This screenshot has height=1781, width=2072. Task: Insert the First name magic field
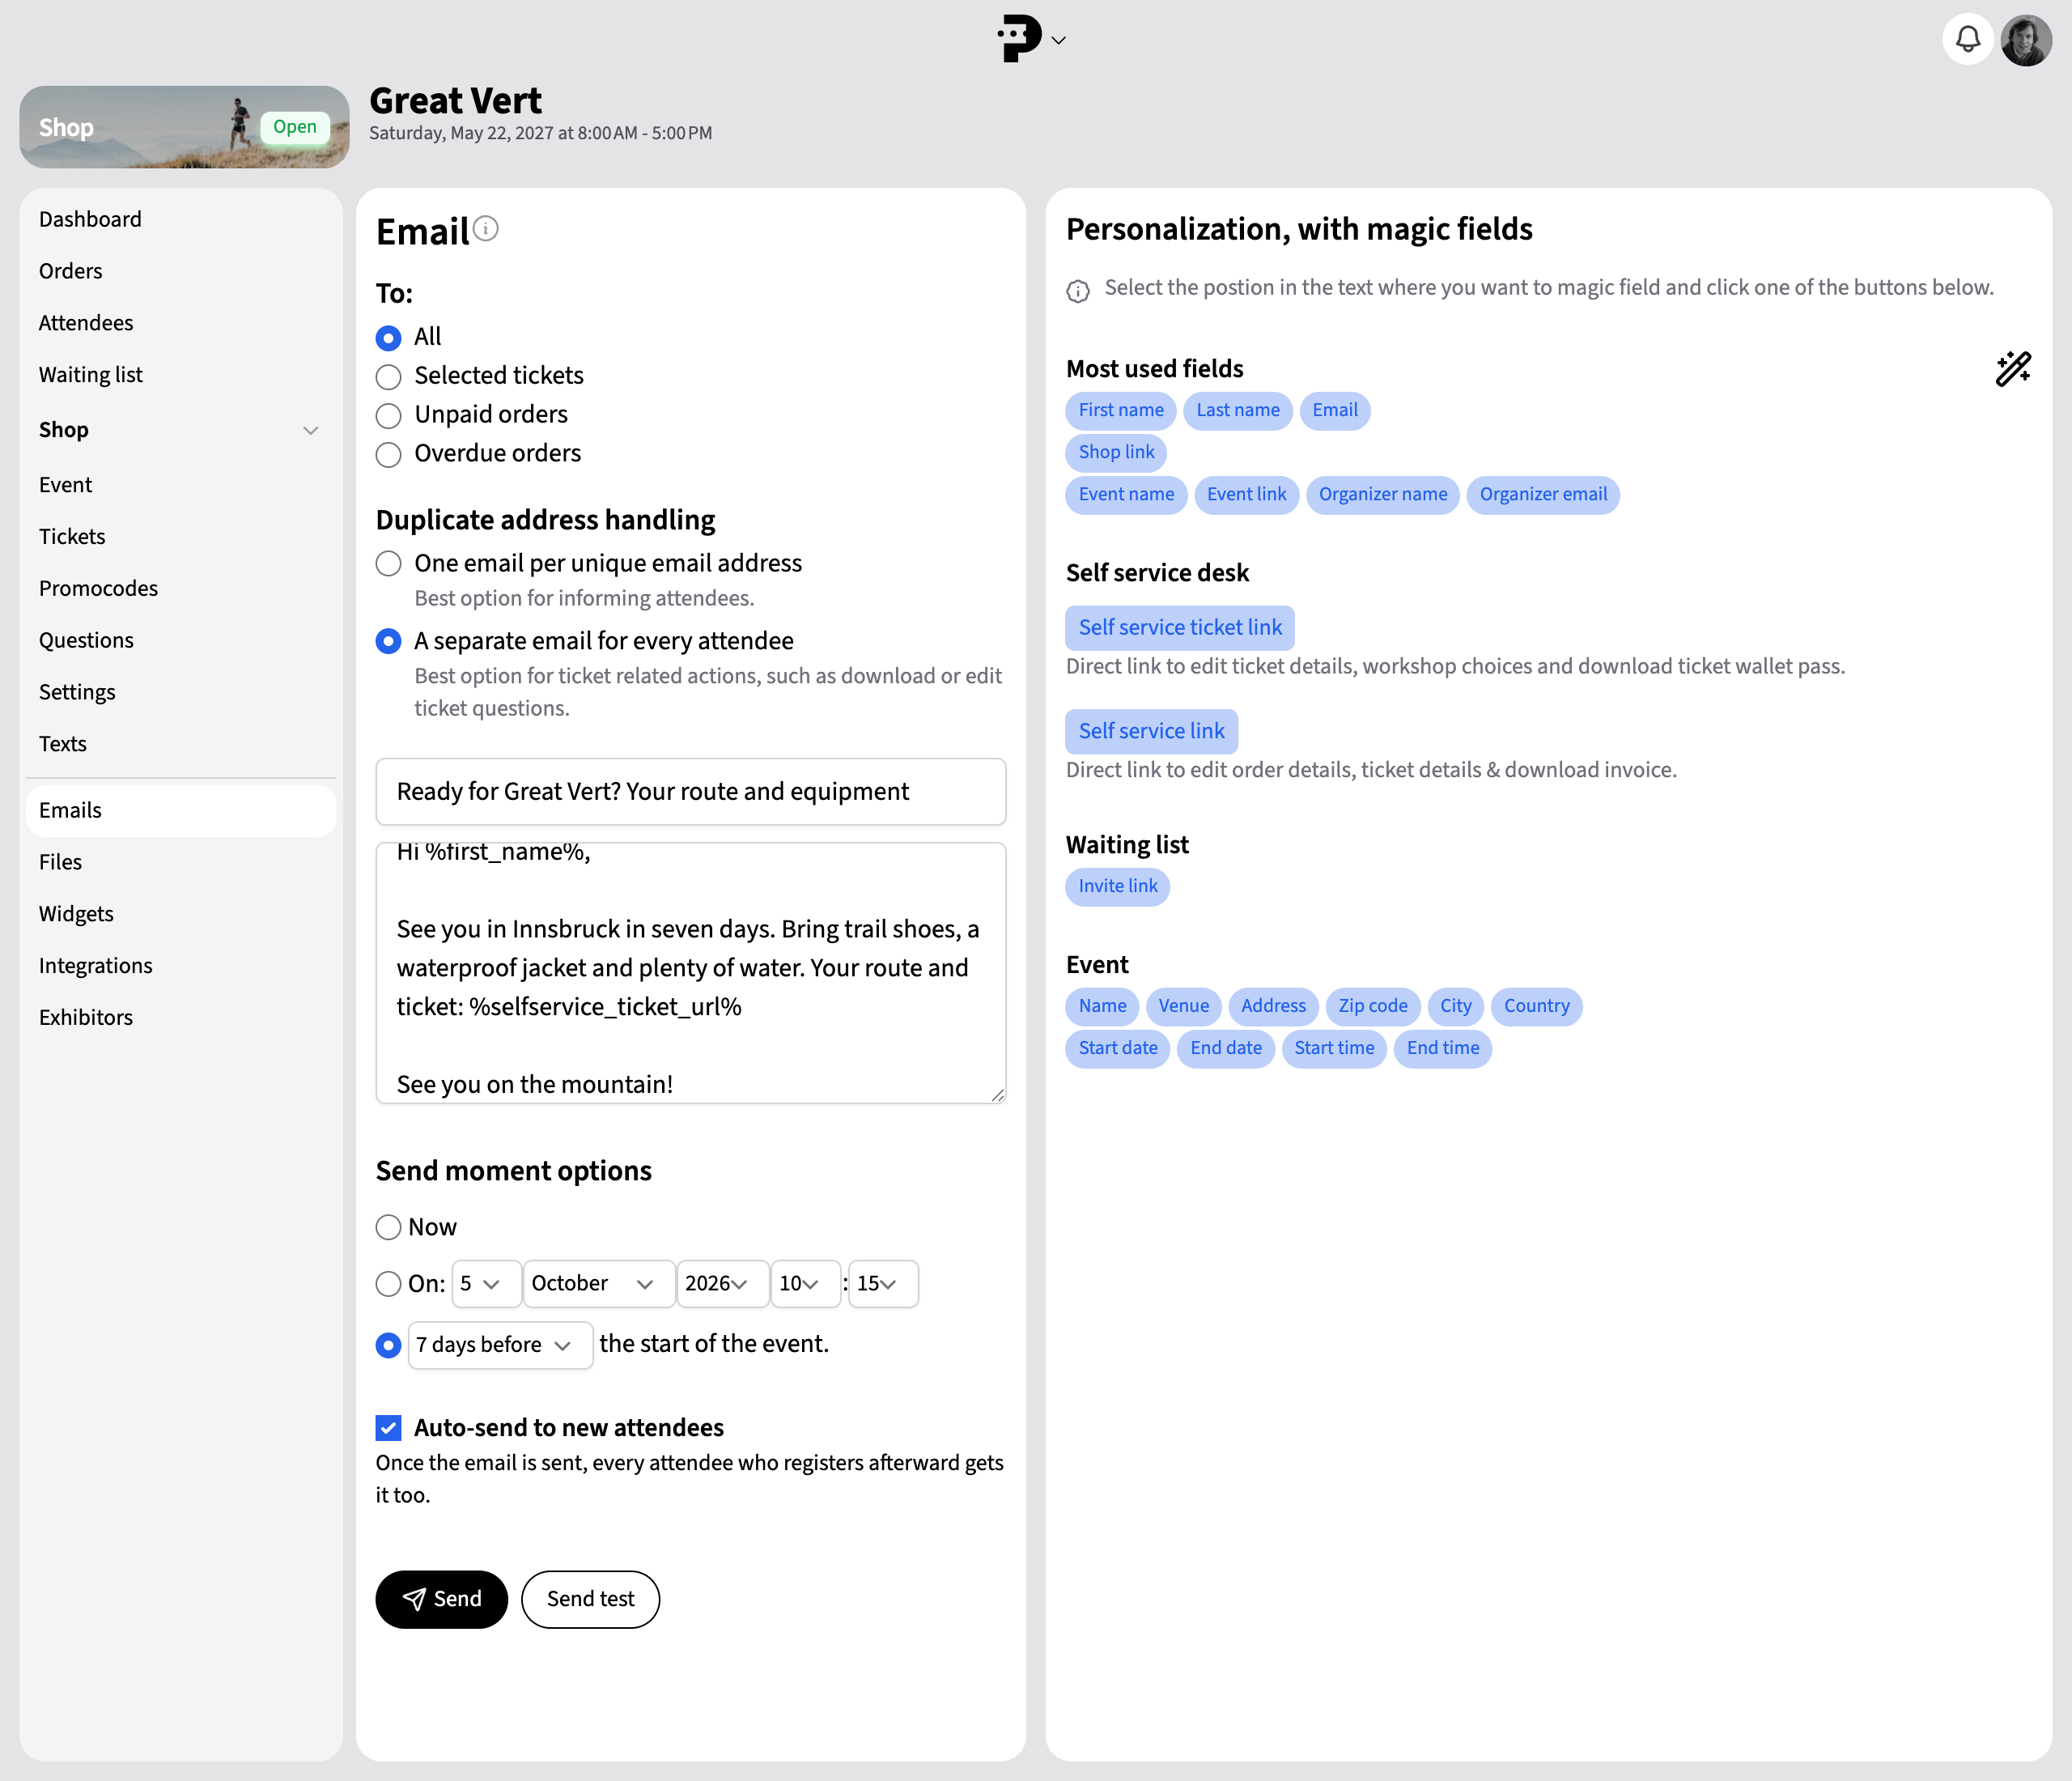(x=1120, y=410)
